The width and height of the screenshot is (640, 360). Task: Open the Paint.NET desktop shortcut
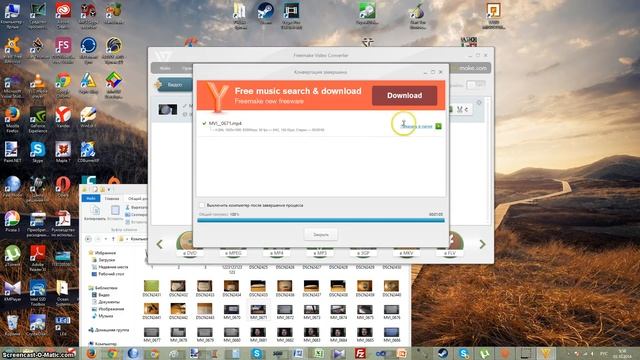12,152
